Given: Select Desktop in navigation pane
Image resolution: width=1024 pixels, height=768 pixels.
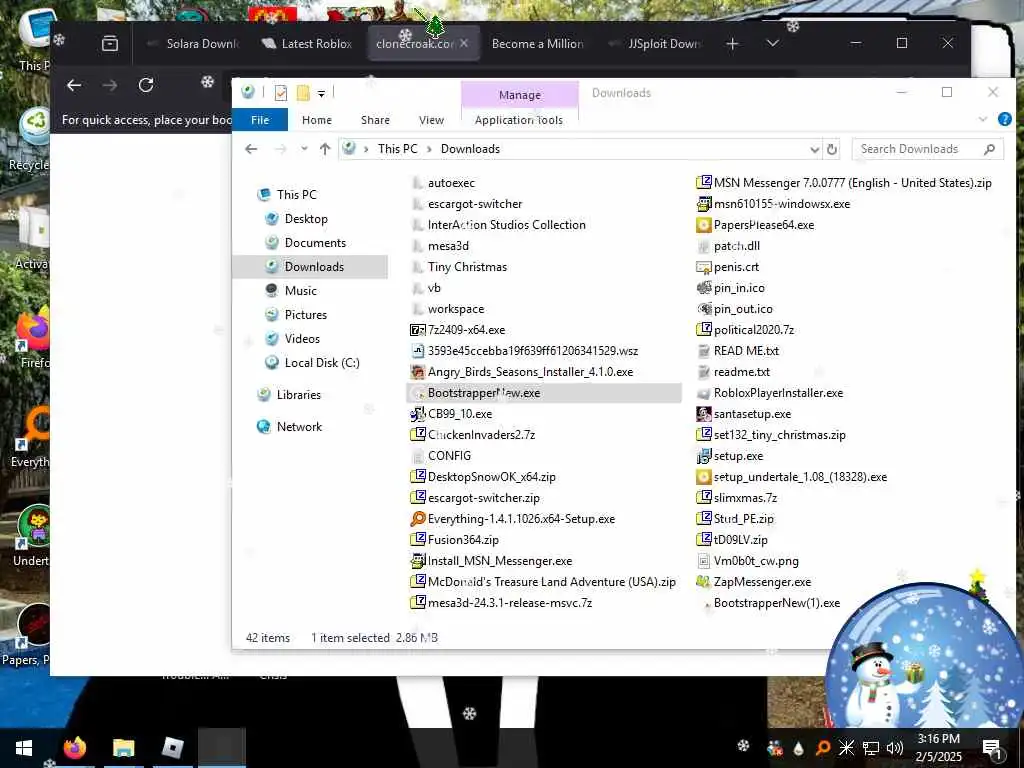Looking at the screenshot, I should [x=306, y=219].
